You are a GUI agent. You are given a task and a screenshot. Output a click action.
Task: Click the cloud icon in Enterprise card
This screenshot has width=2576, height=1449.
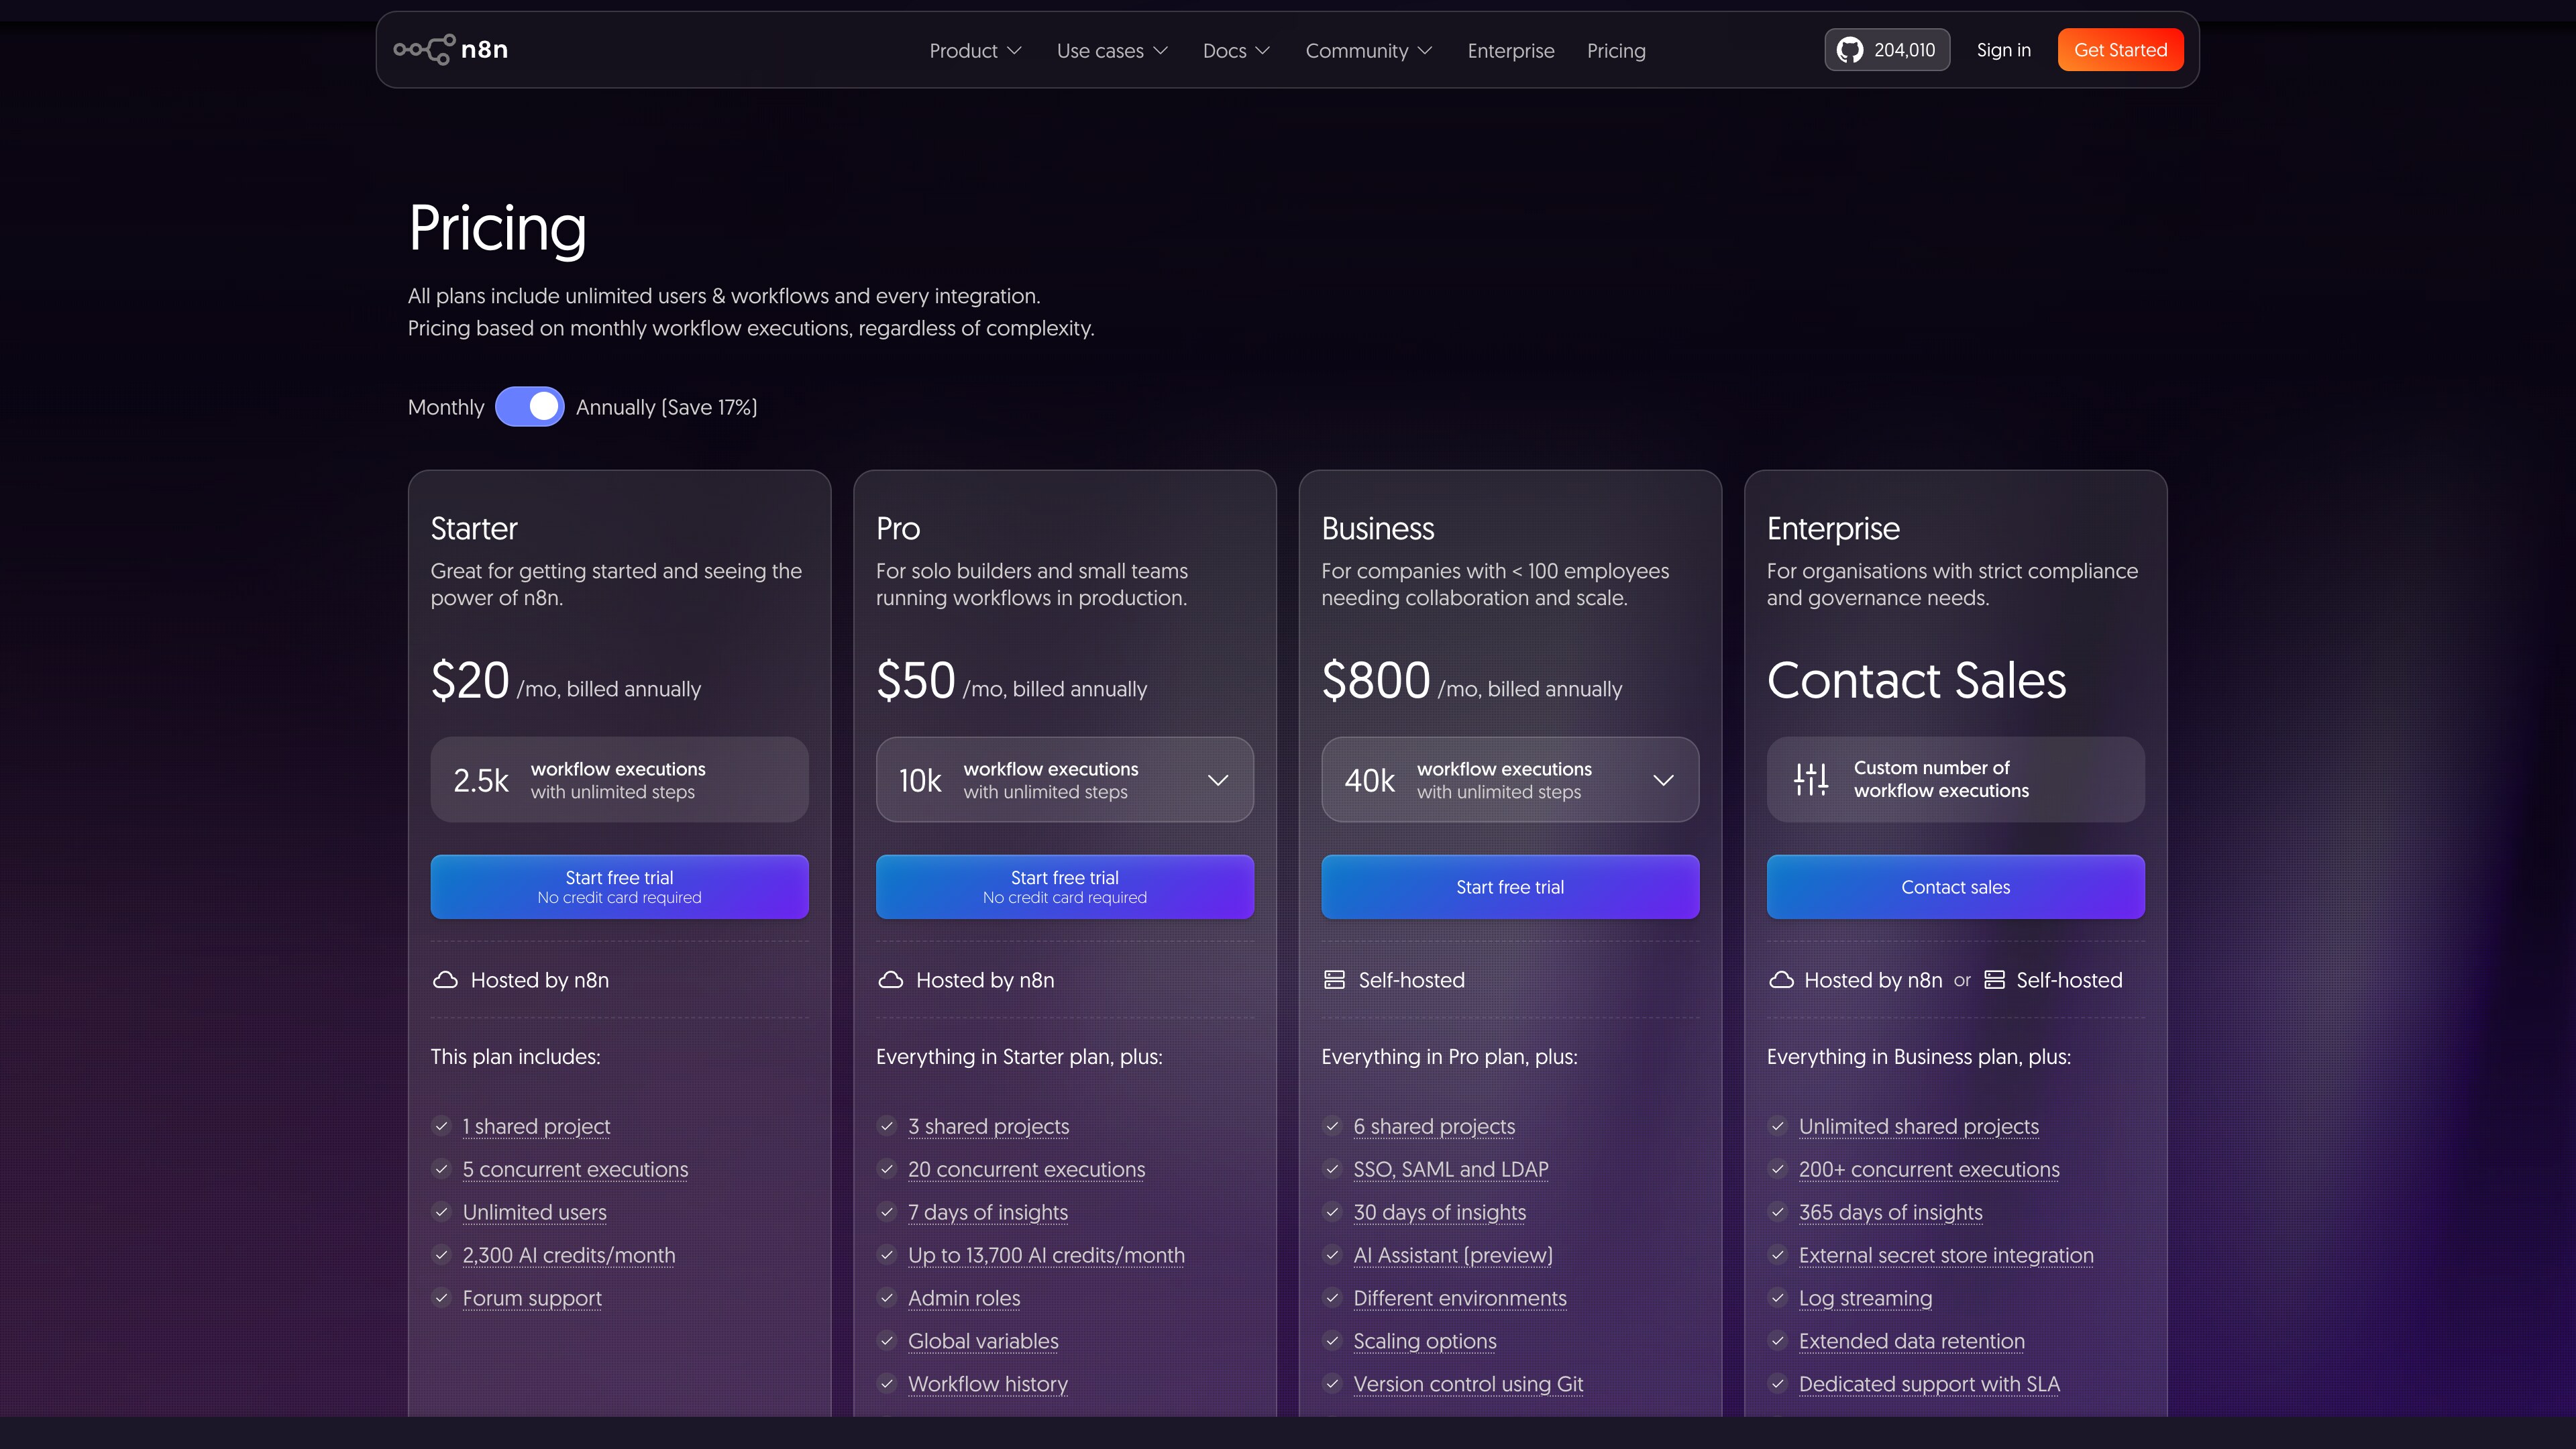tap(1781, 980)
